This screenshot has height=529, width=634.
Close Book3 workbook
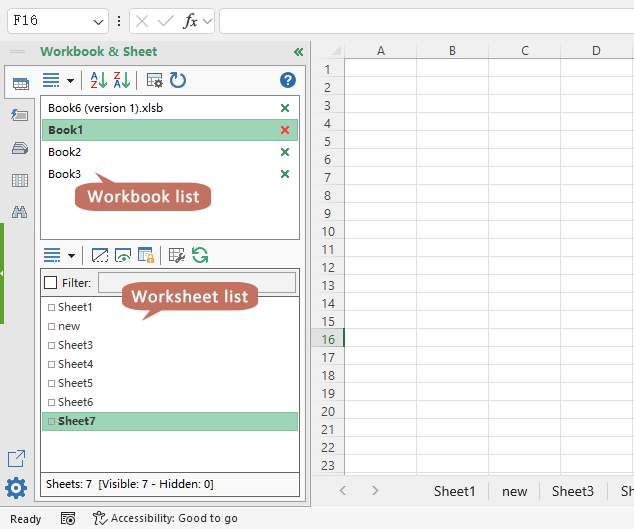pos(285,174)
